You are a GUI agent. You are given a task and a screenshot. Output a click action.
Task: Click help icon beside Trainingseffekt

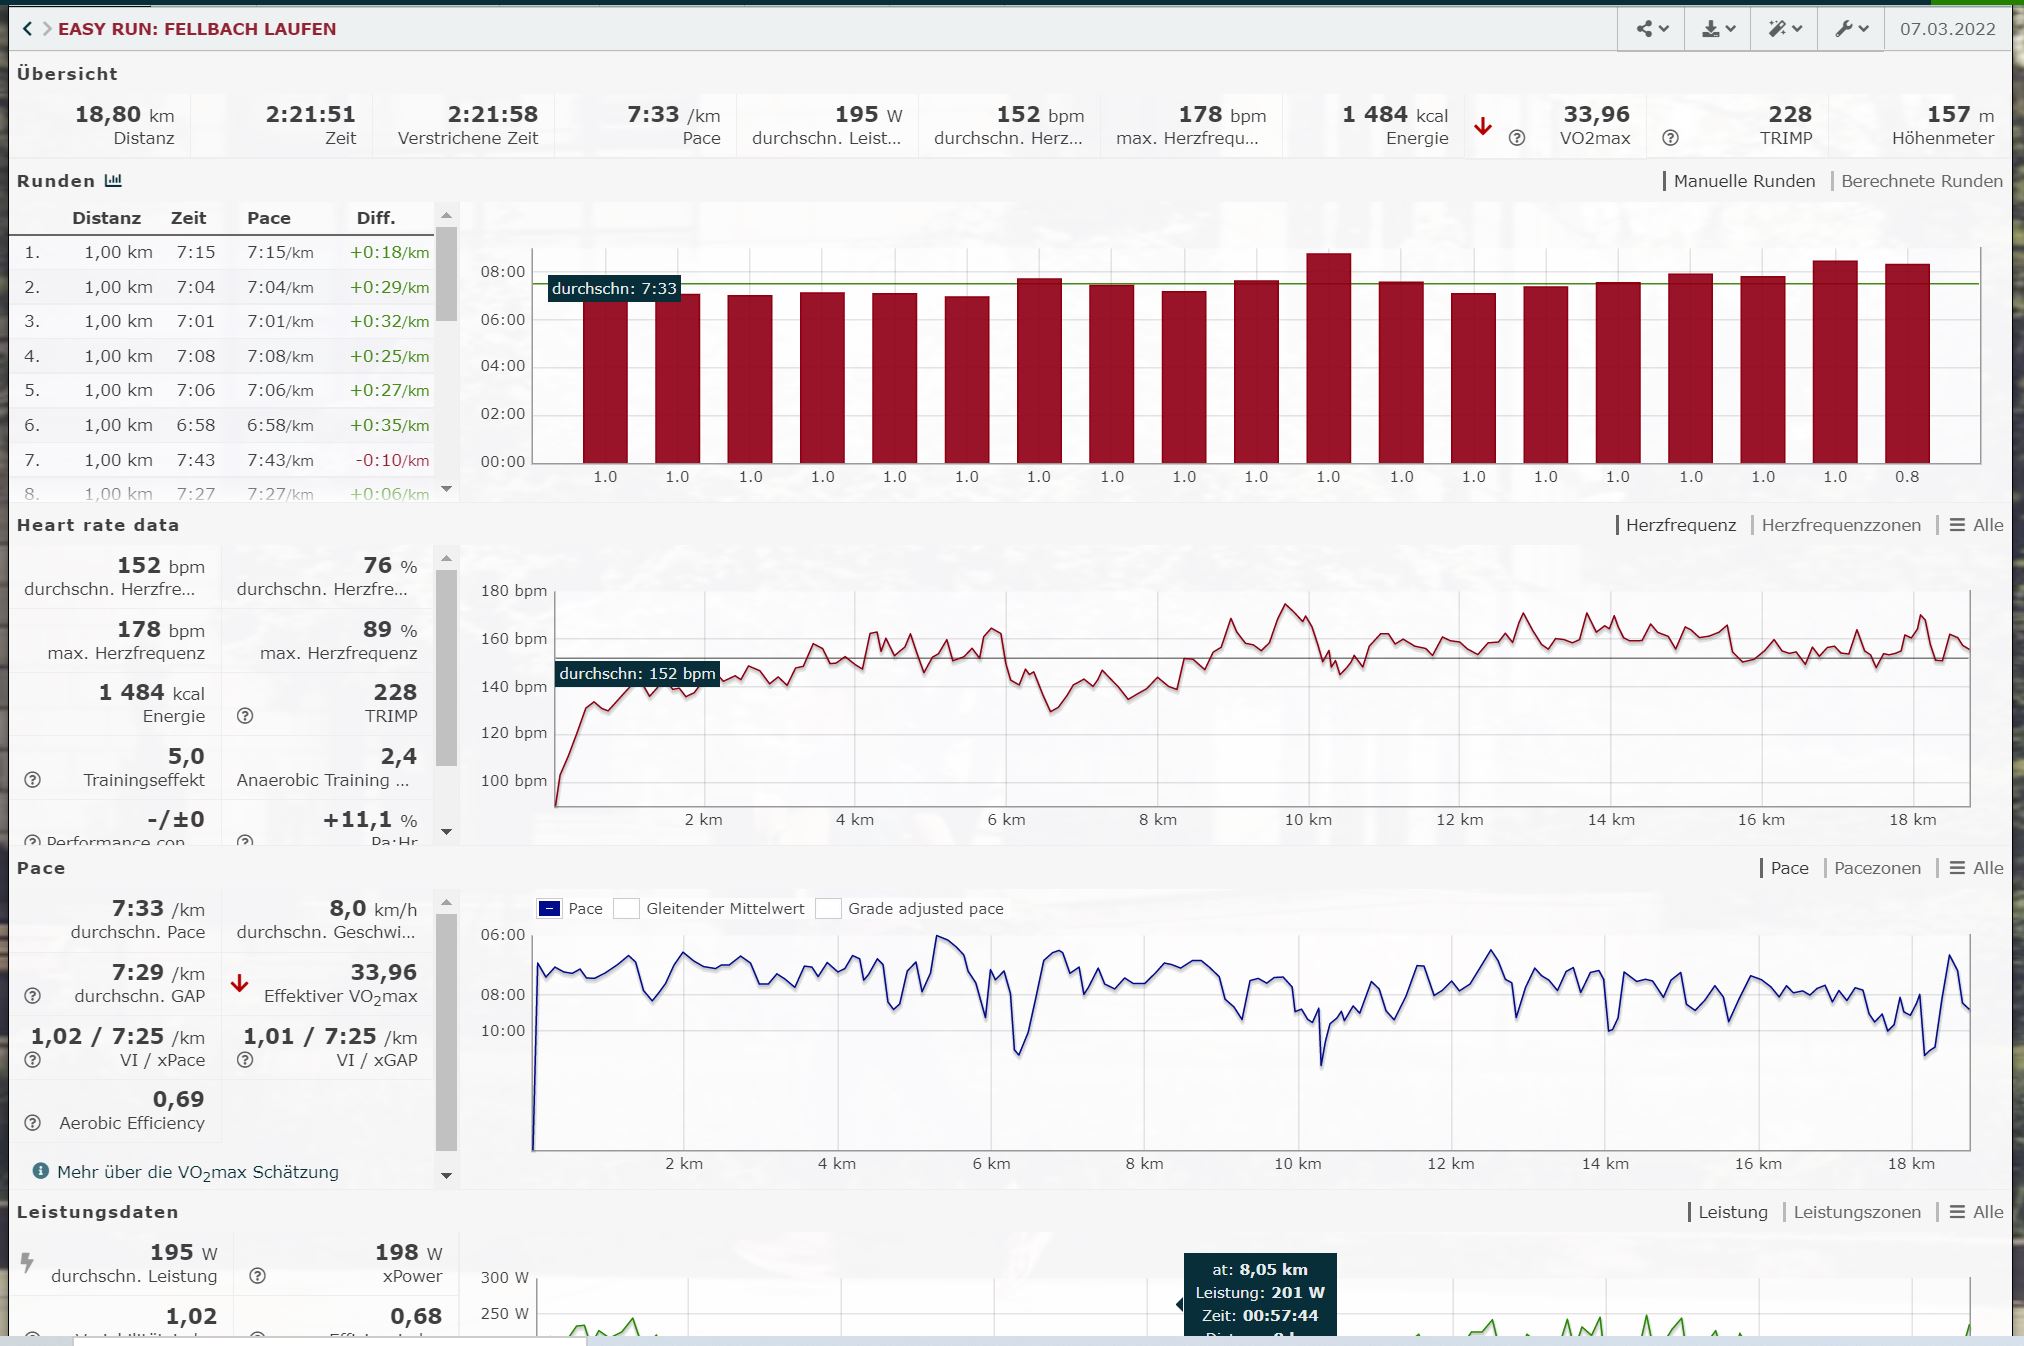(x=32, y=780)
